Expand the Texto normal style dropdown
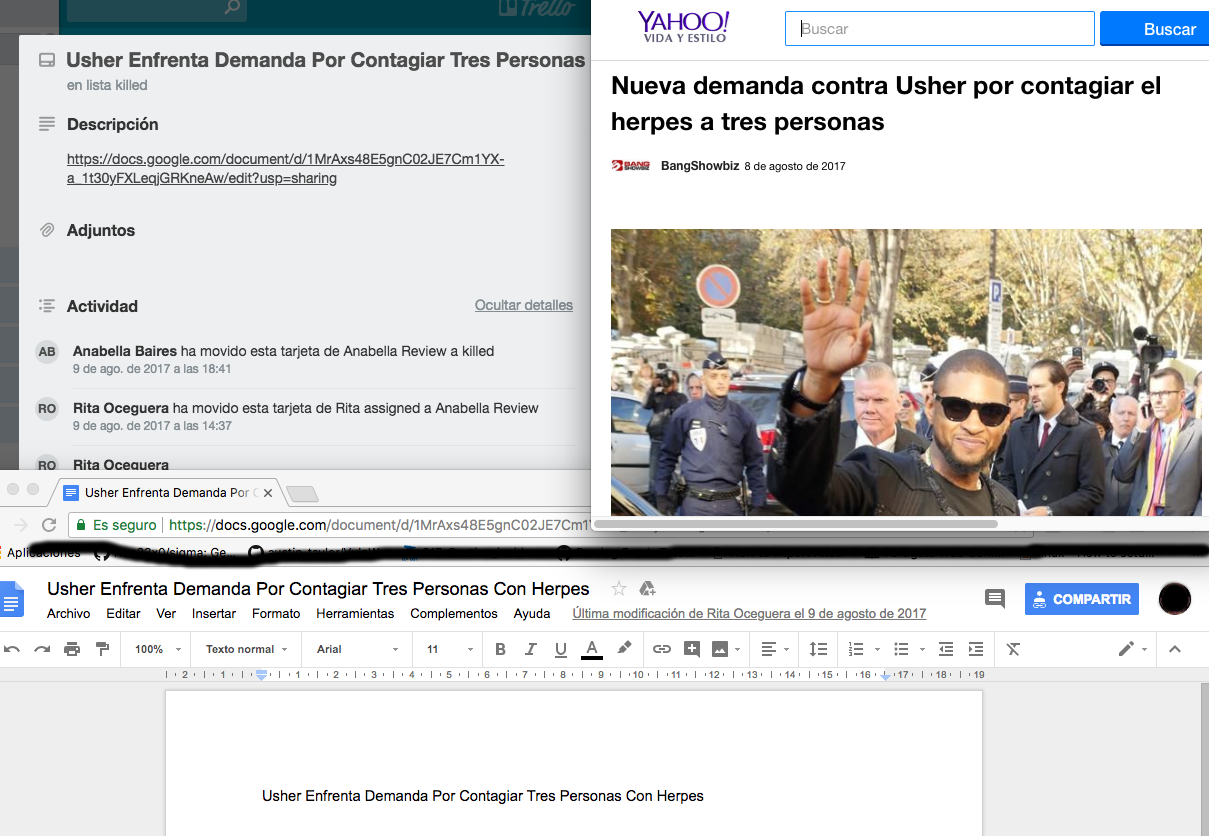Screen dimensions: 1209x836 coord(247,649)
